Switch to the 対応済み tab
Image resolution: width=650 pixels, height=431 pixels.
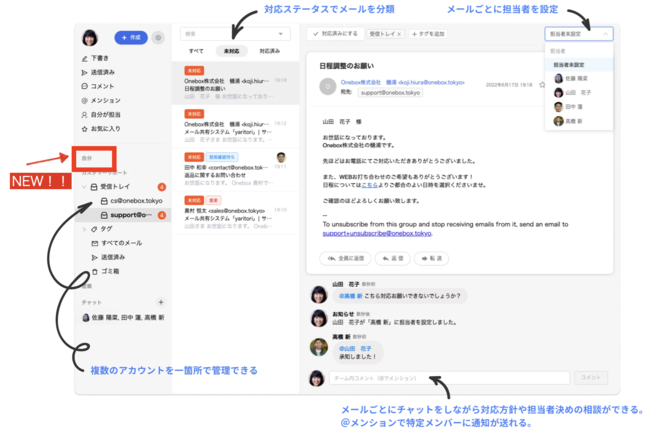[269, 50]
